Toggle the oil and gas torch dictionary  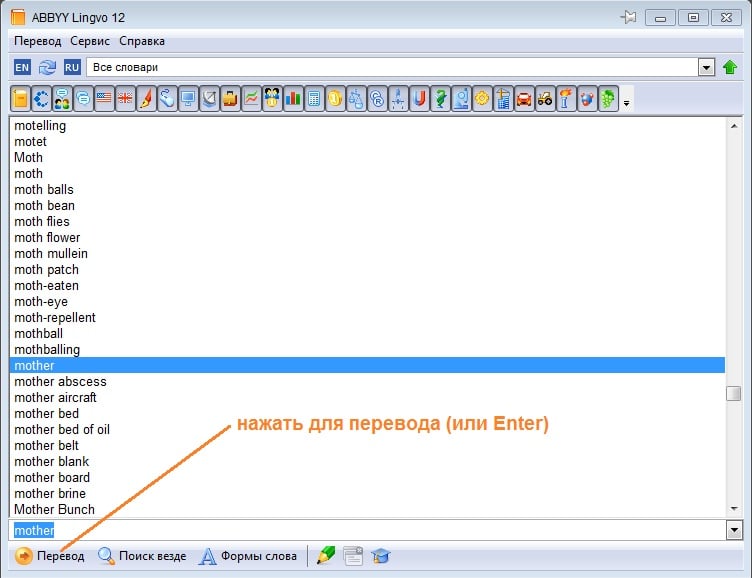pyautogui.click(x=566, y=99)
